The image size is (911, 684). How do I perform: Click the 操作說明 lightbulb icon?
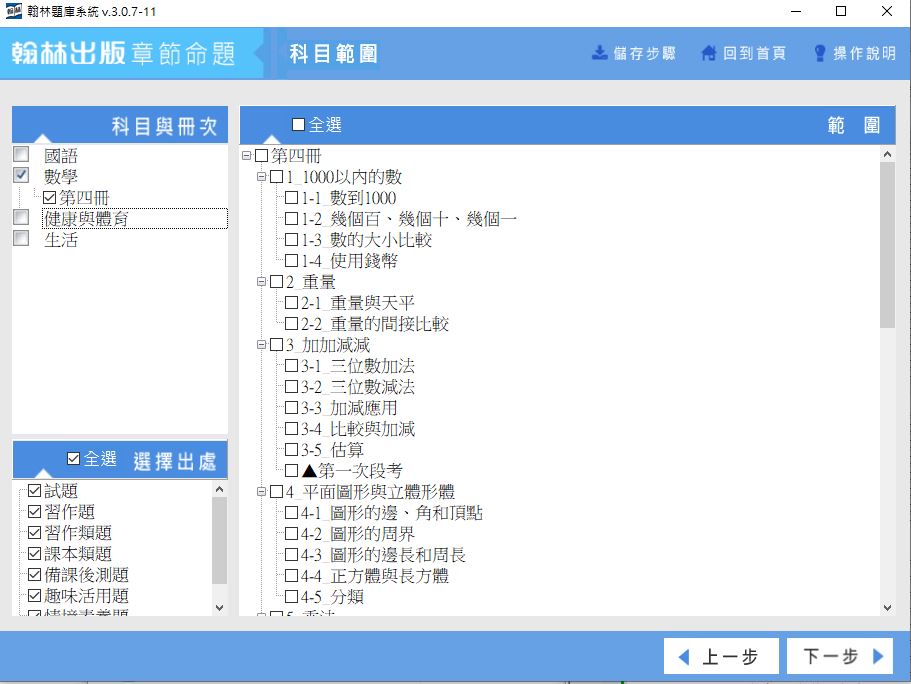819,53
